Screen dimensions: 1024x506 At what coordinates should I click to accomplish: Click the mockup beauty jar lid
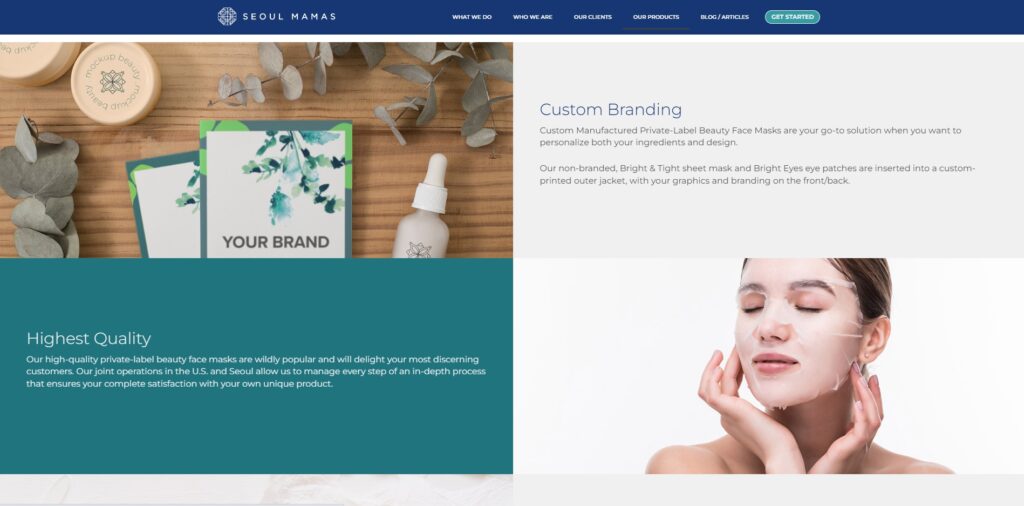116,84
